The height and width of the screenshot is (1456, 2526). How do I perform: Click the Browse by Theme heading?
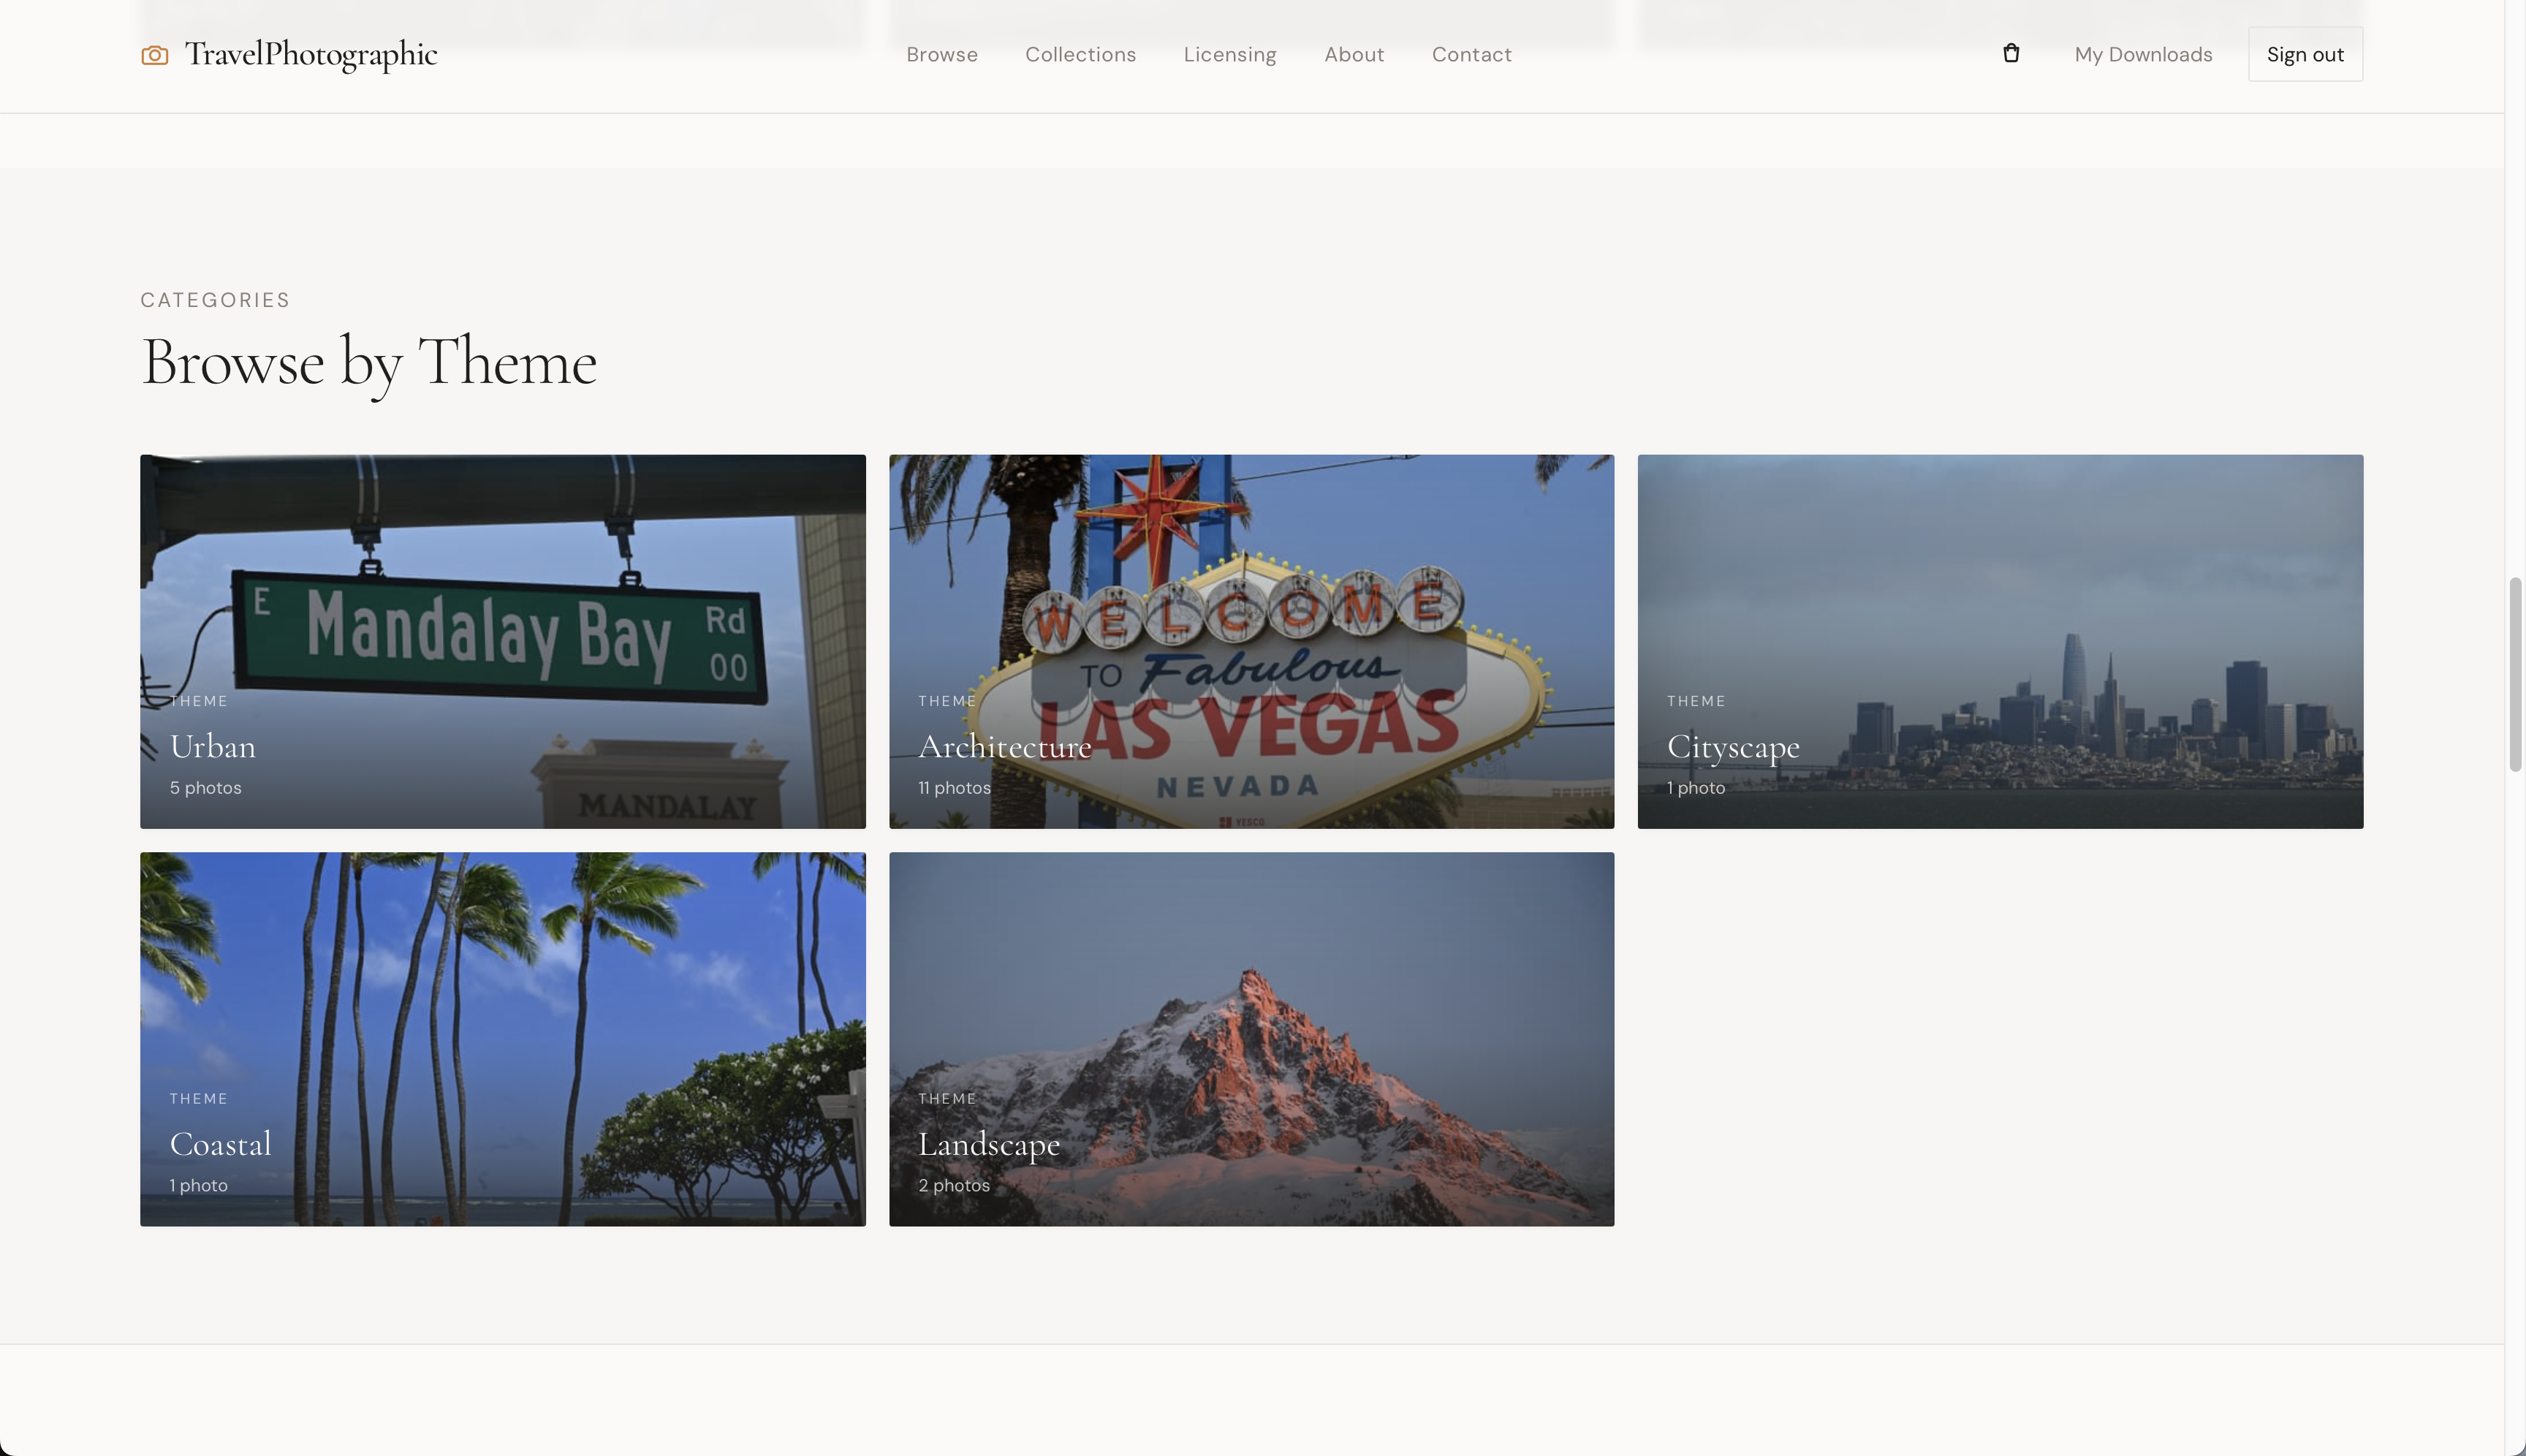[x=369, y=362]
